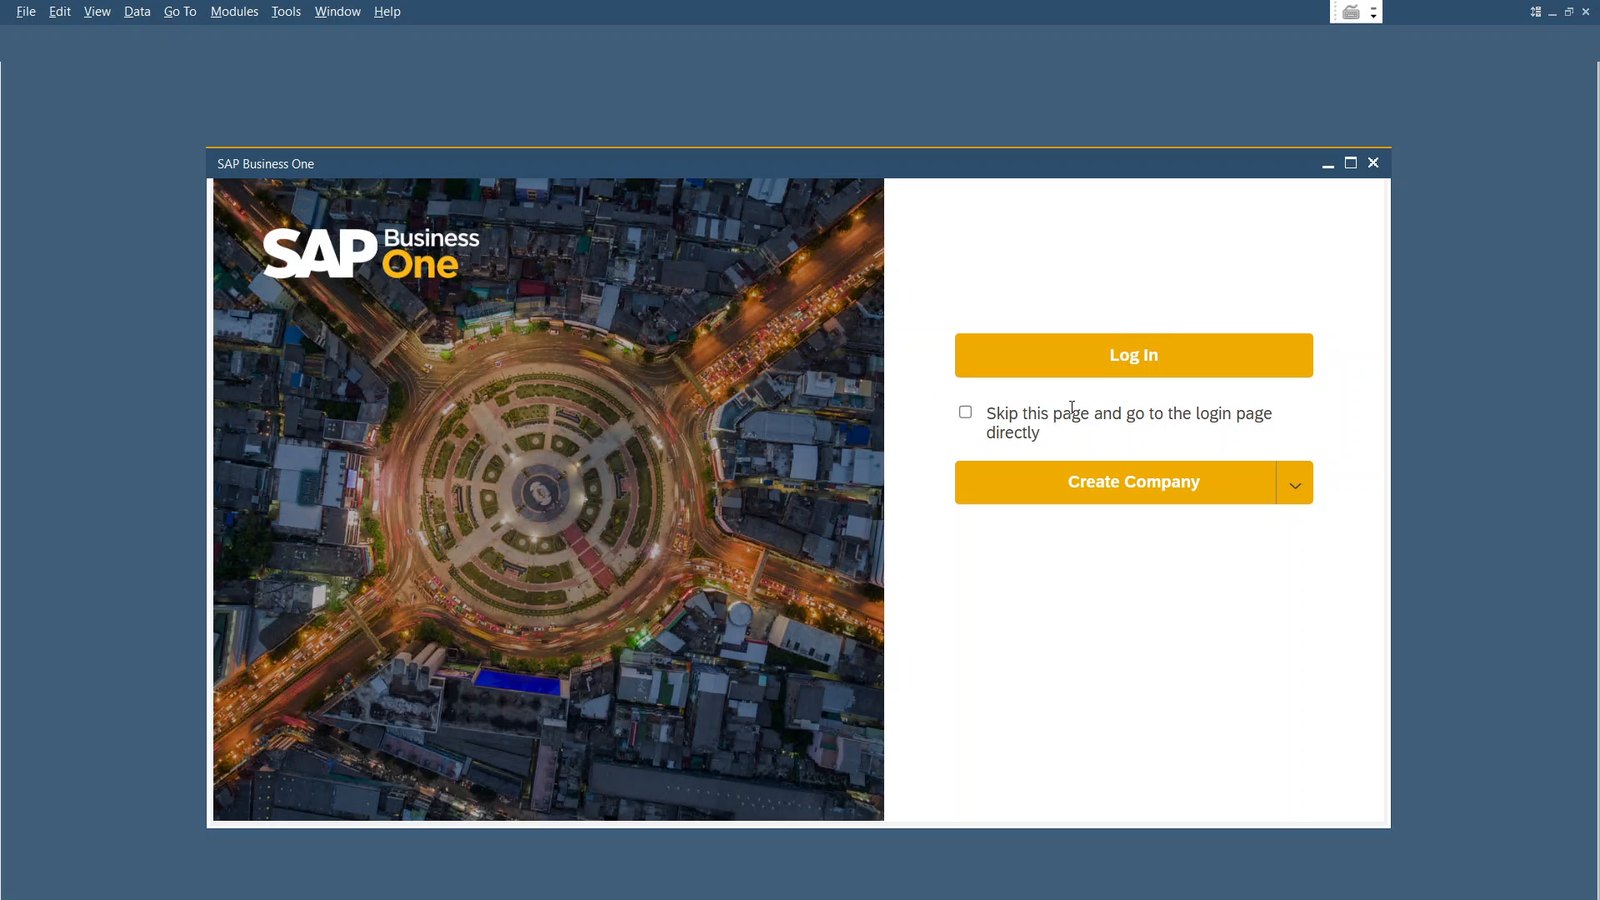The width and height of the screenshot is (1600, 900).
Task: Click the on-screen keyboard toolbar icon
Action: coord(1351,12)
